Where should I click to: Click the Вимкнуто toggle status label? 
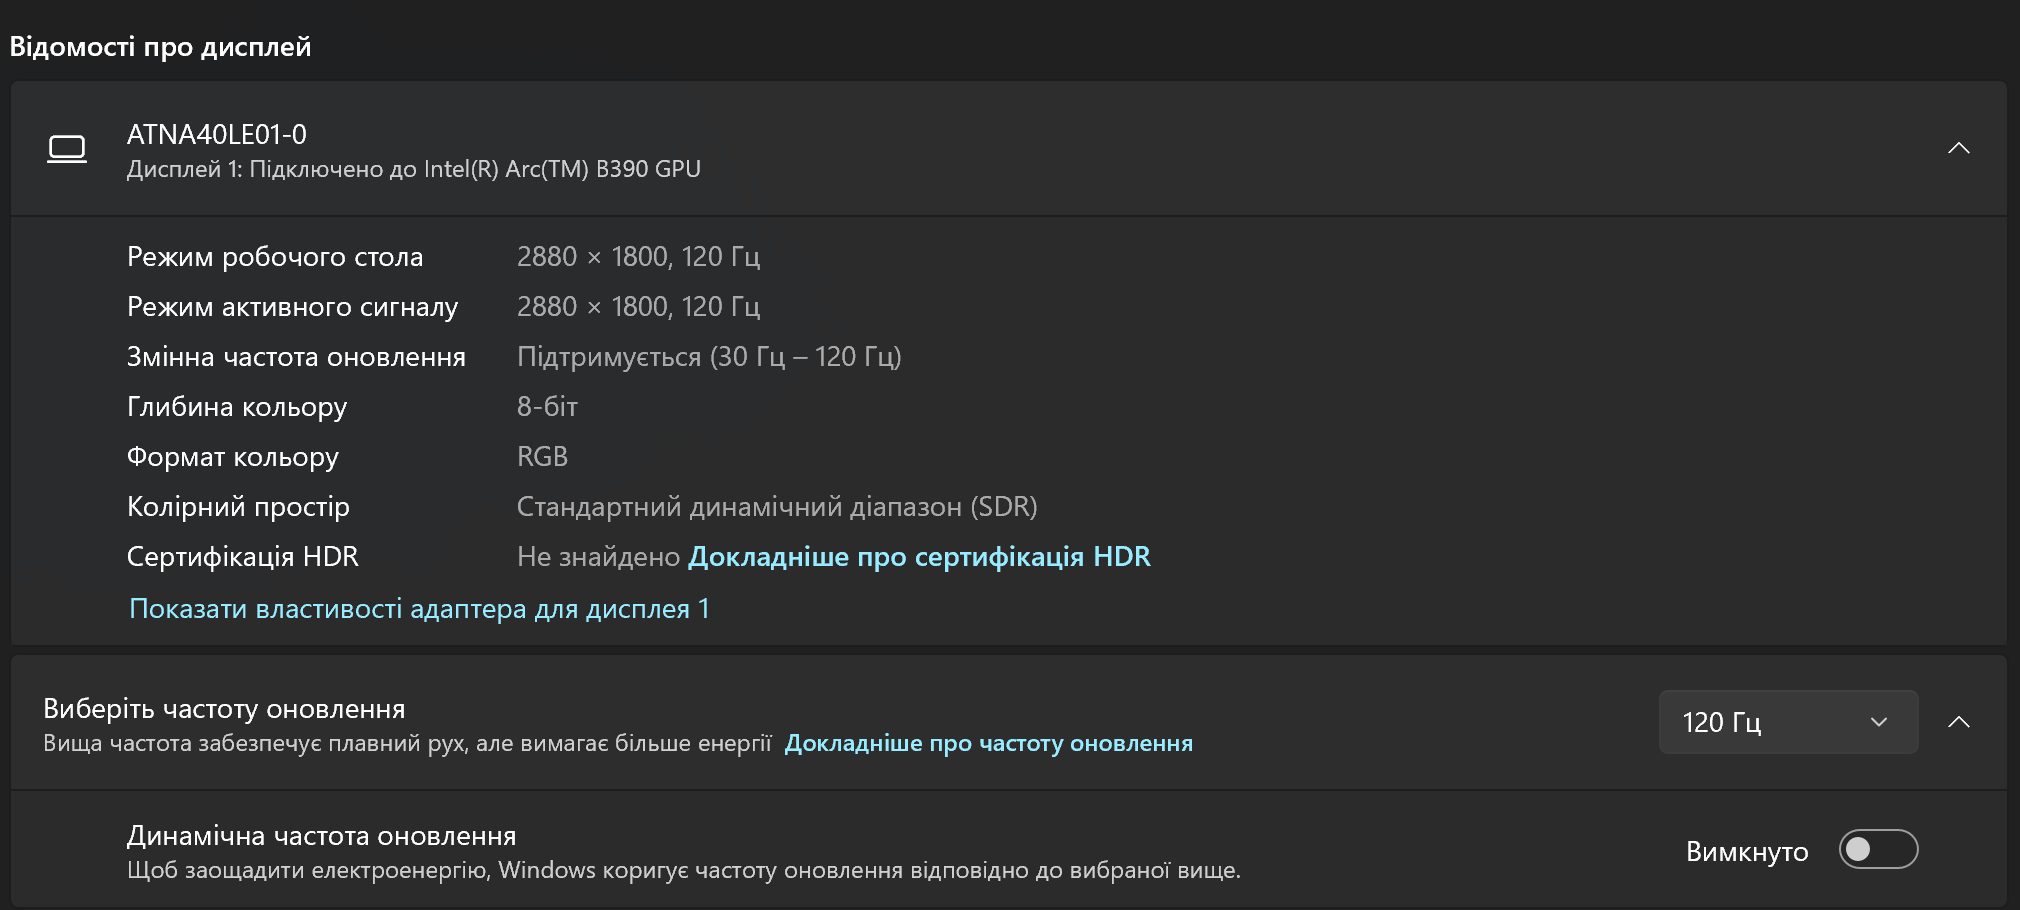pos(1746,851)
